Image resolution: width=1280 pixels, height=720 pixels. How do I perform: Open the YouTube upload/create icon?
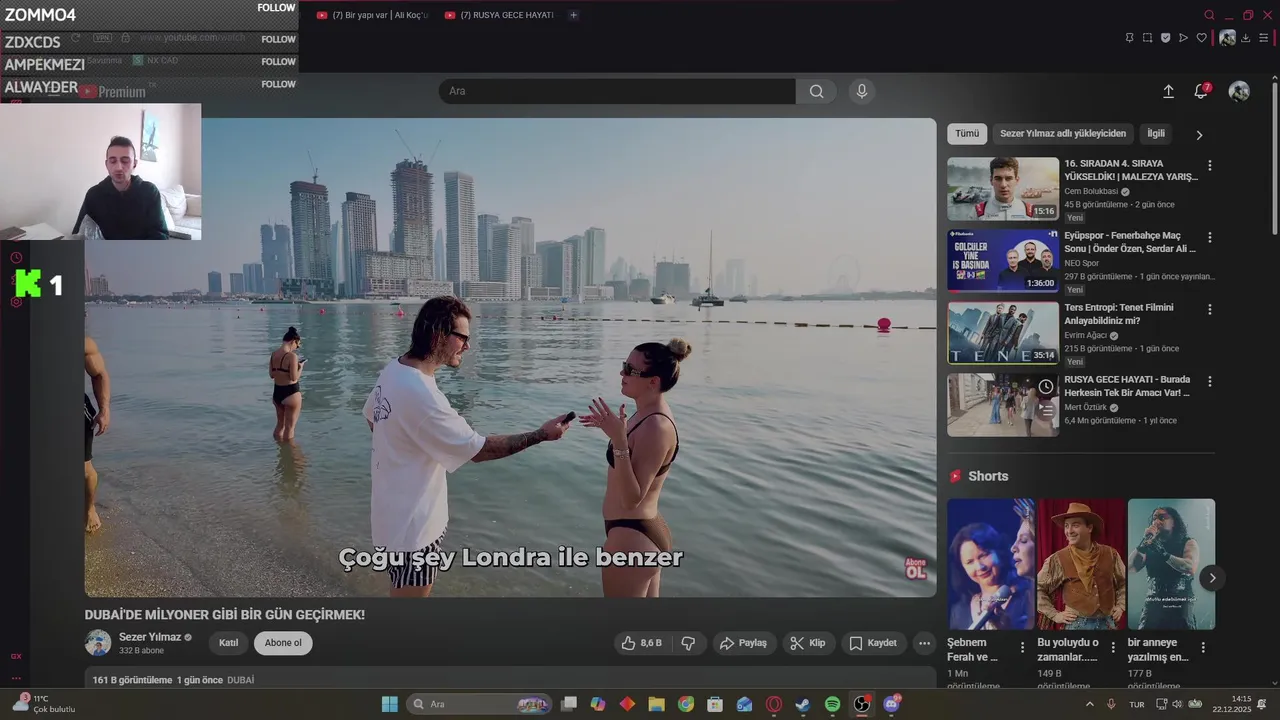pos(1168,91)
